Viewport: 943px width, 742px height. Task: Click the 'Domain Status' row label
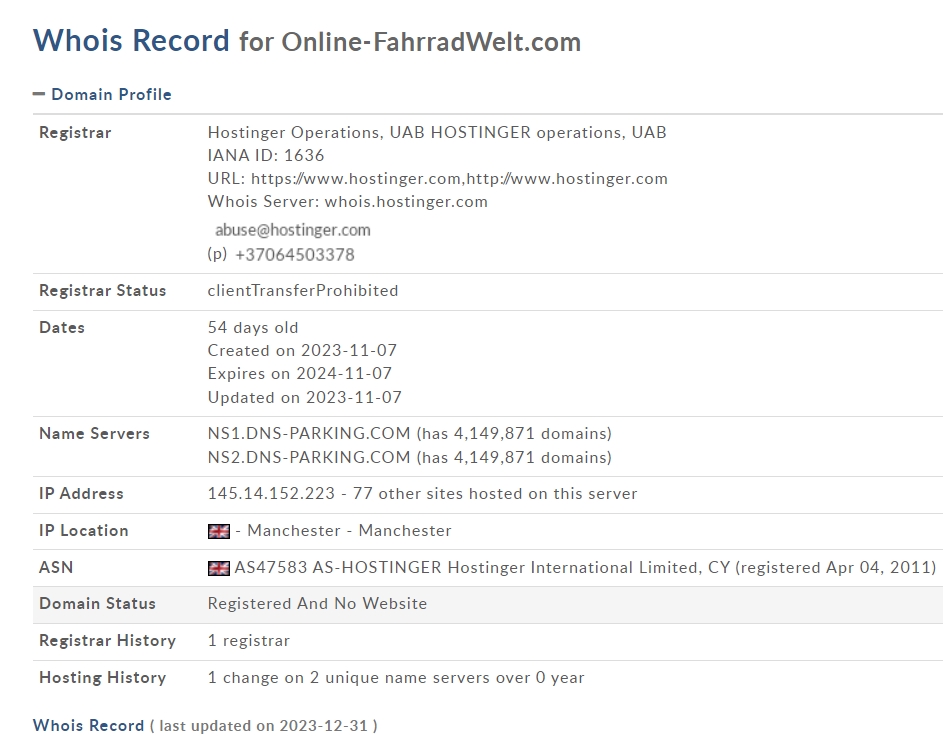[97, 603]
